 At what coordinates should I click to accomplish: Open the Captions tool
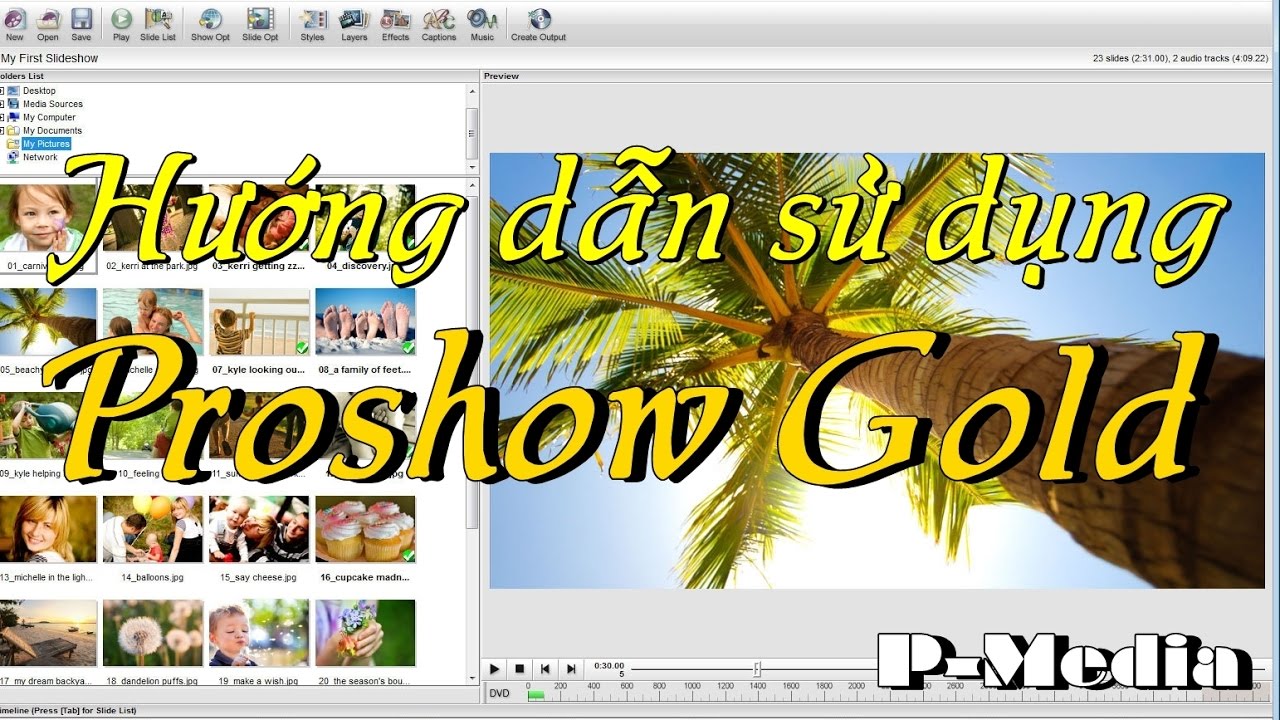click(439, 23)
